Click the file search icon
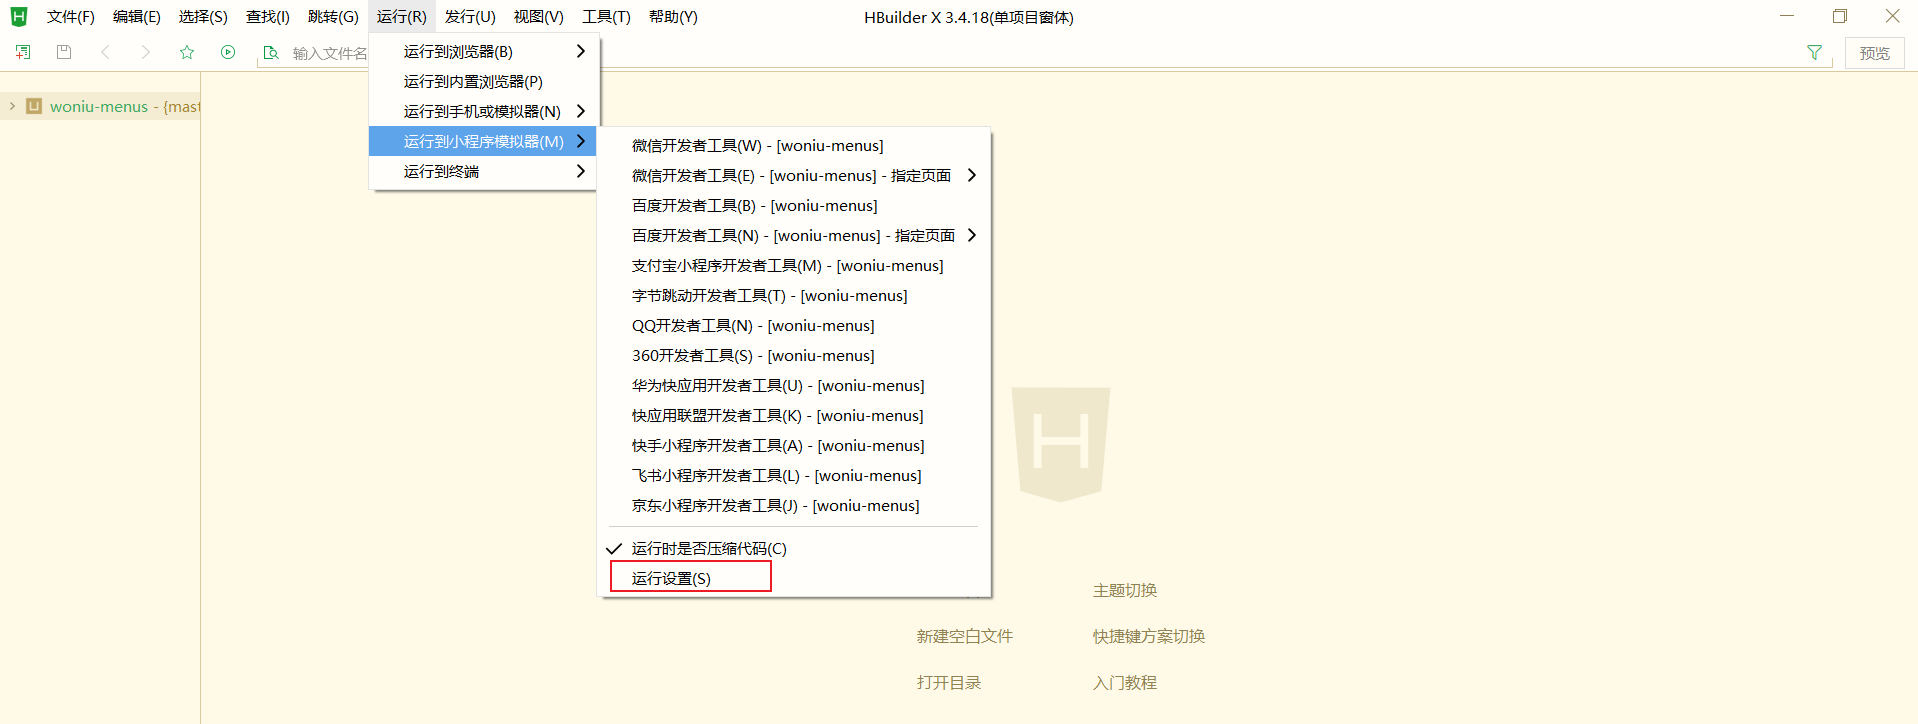1918x724 pixels. pos(271,53)
